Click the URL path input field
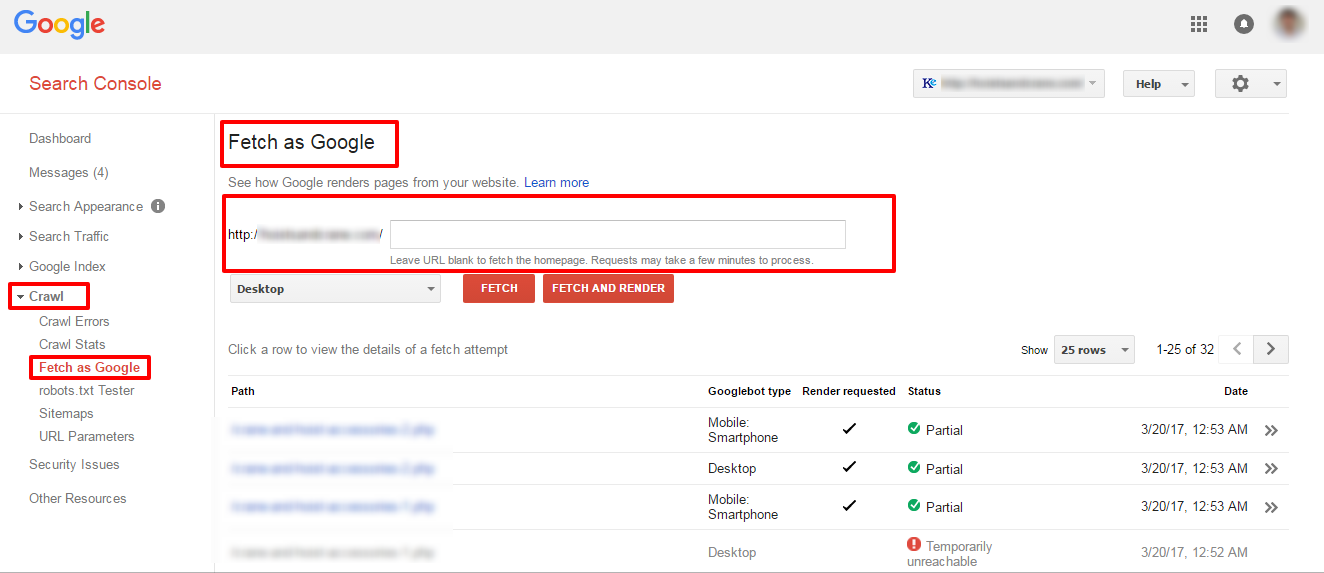 click(618, 234)
